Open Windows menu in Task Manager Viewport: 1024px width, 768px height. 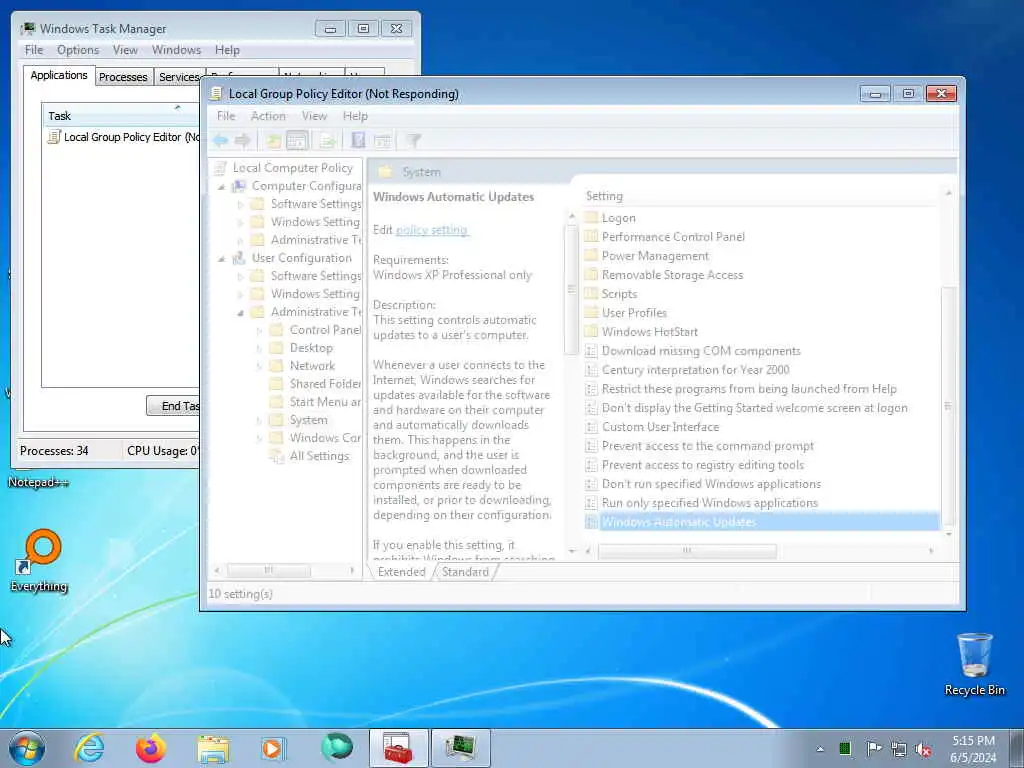pos(176,50)
